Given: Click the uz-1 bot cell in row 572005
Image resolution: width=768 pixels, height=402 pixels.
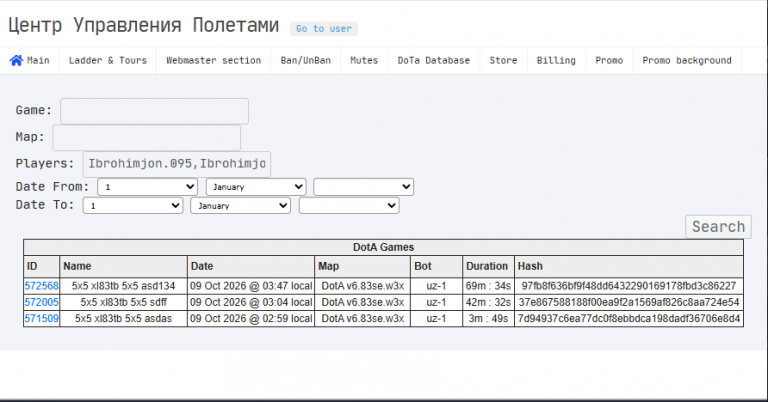Looking at the screenshot, I should 436,302.
